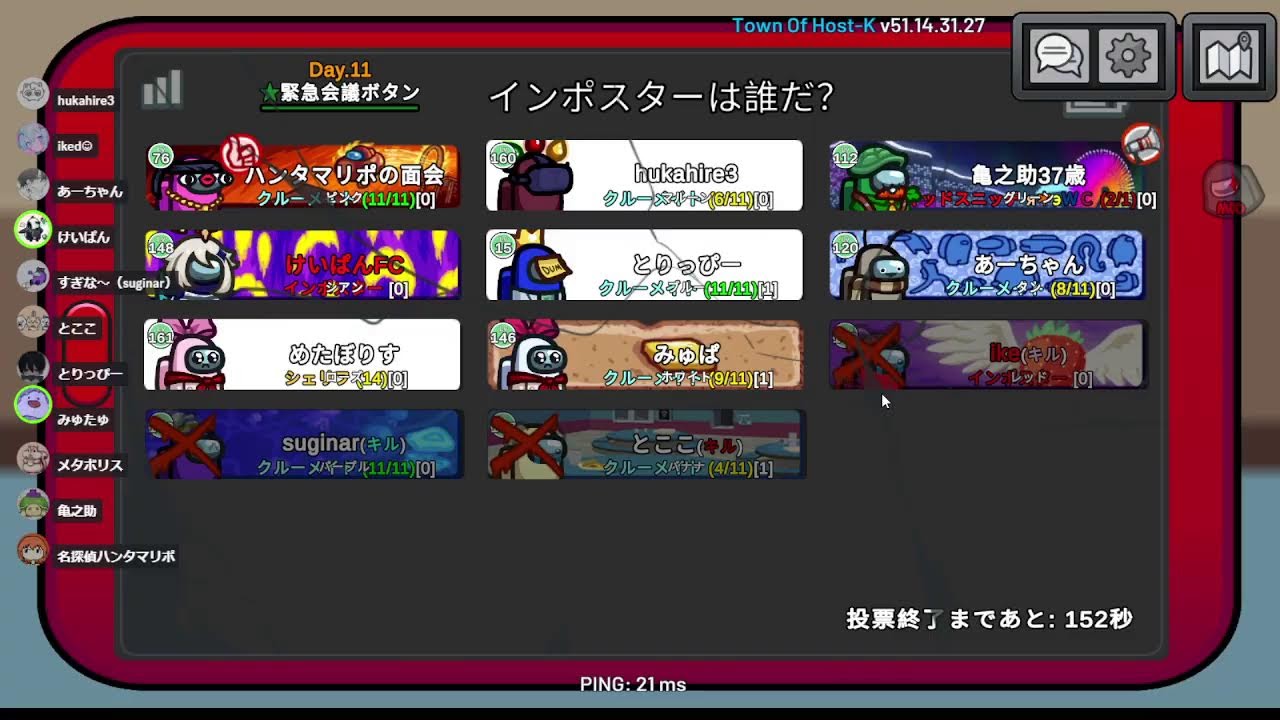Vote for 亀之助37歳 player card
The image size is (1280, 720).
[987, 176]
